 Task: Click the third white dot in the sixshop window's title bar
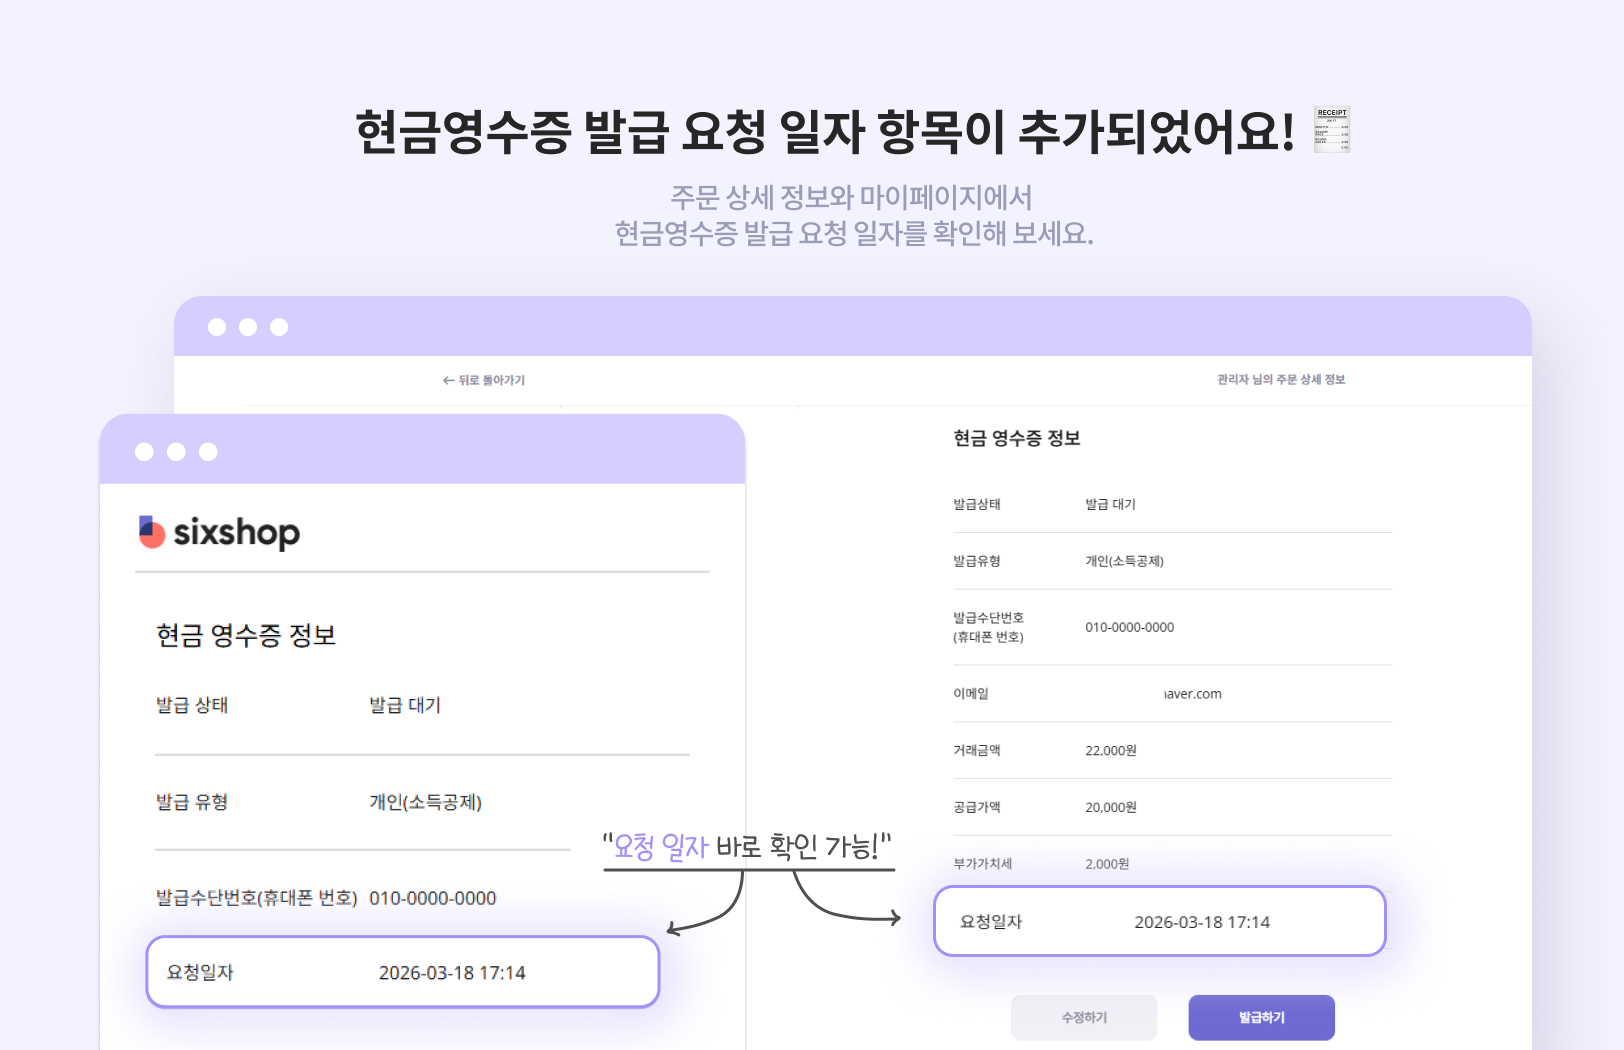click(208, 452)
